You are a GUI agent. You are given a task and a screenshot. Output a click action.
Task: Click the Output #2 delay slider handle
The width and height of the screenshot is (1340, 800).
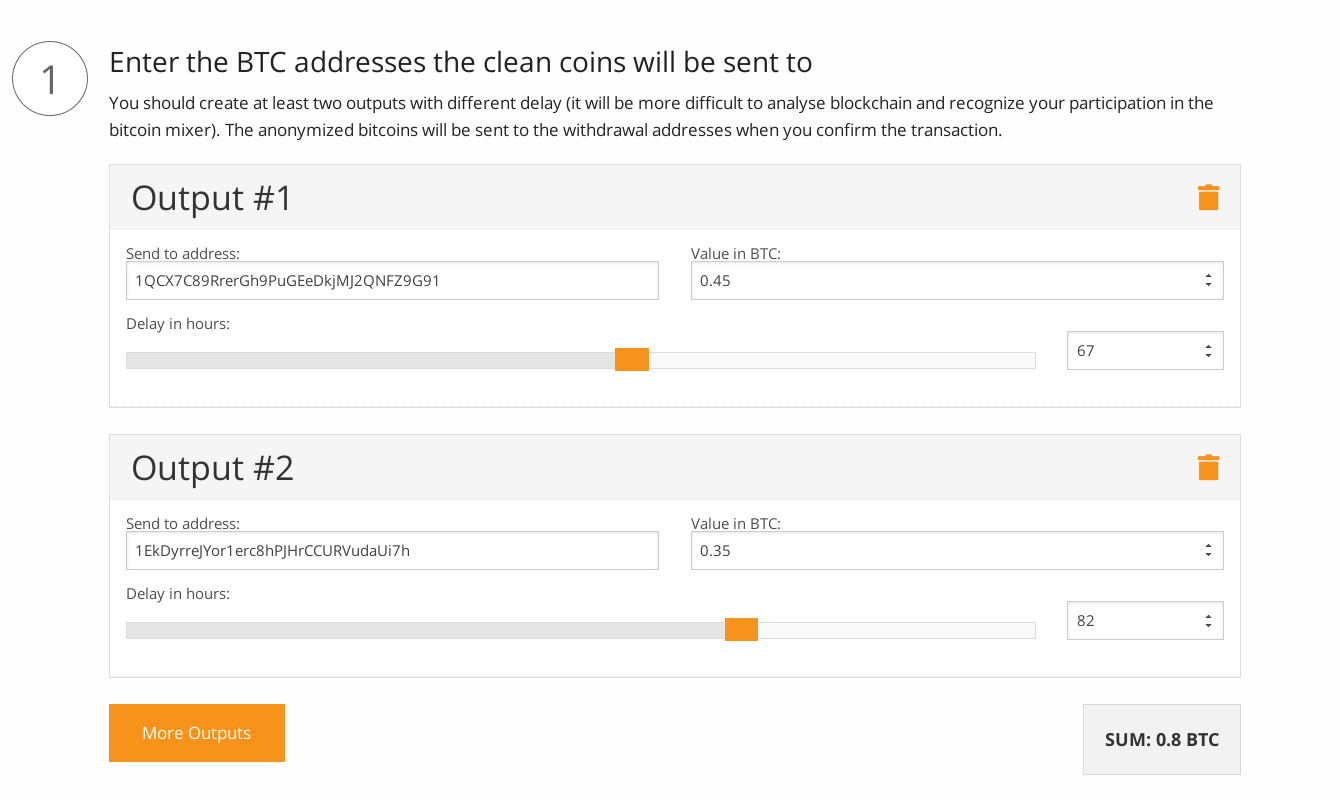click(741, 629)
